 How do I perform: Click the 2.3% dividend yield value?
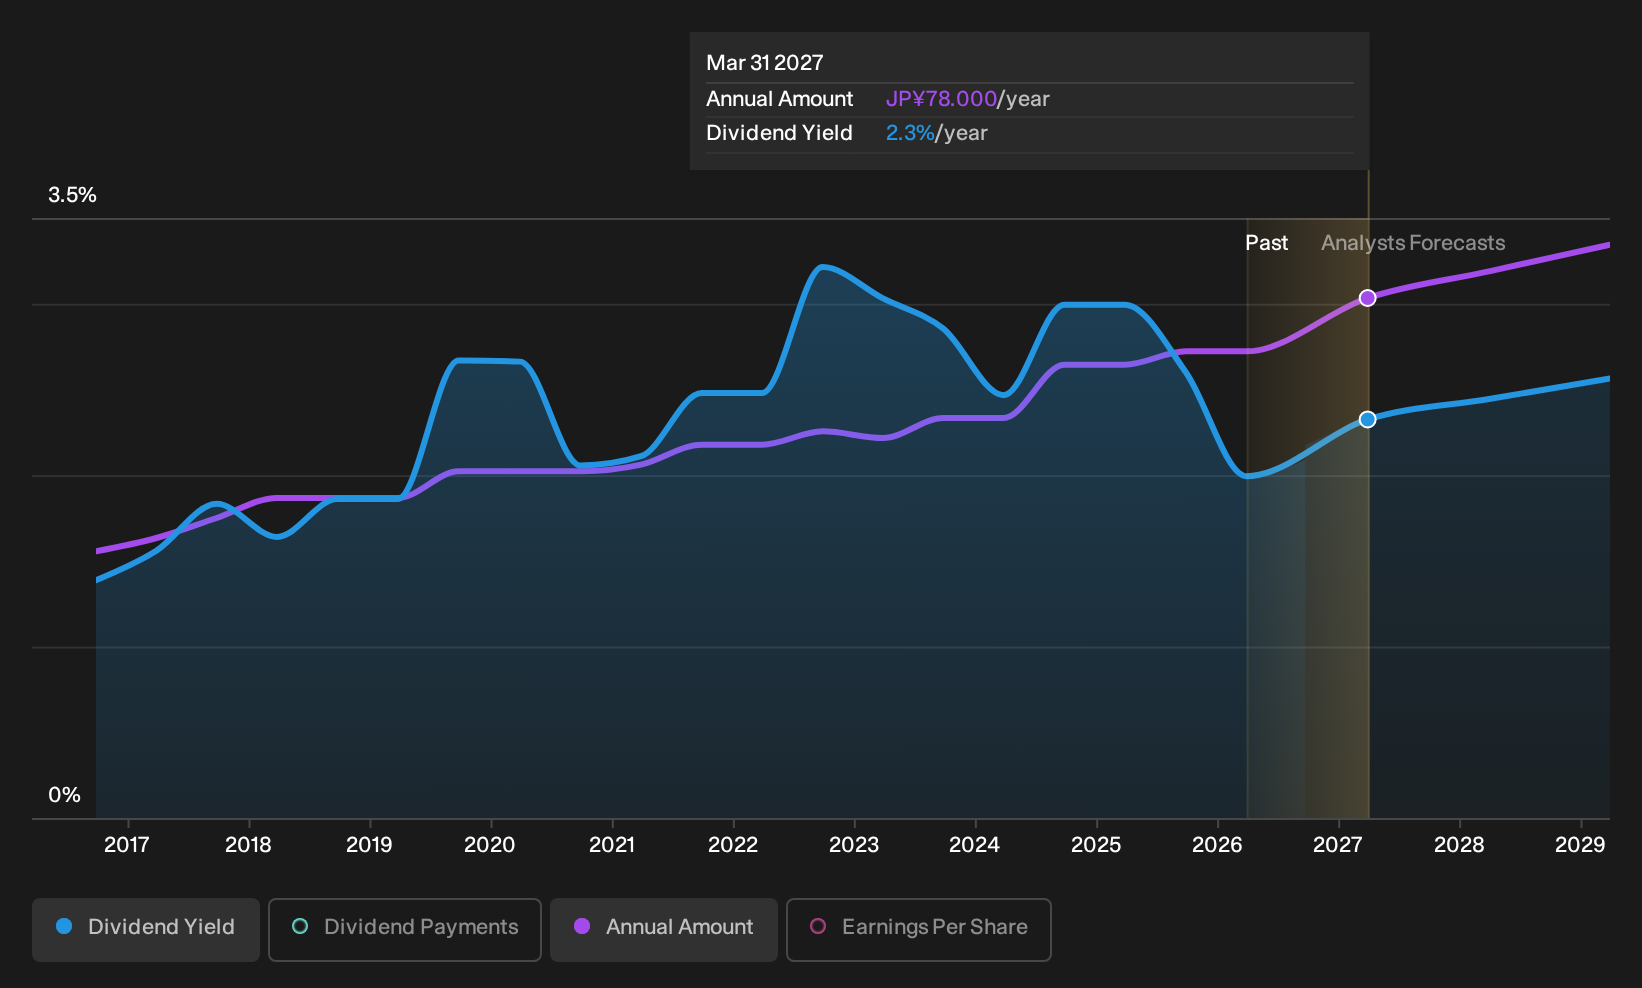click(x=910, y=133)
